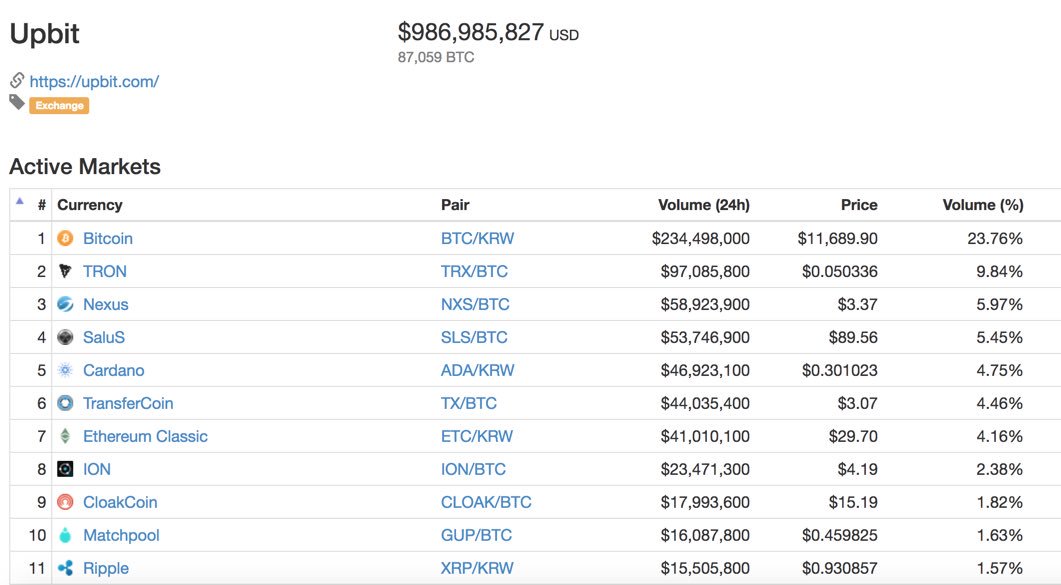Click TRON's $0.050336 price value

(x=840, y=271)
